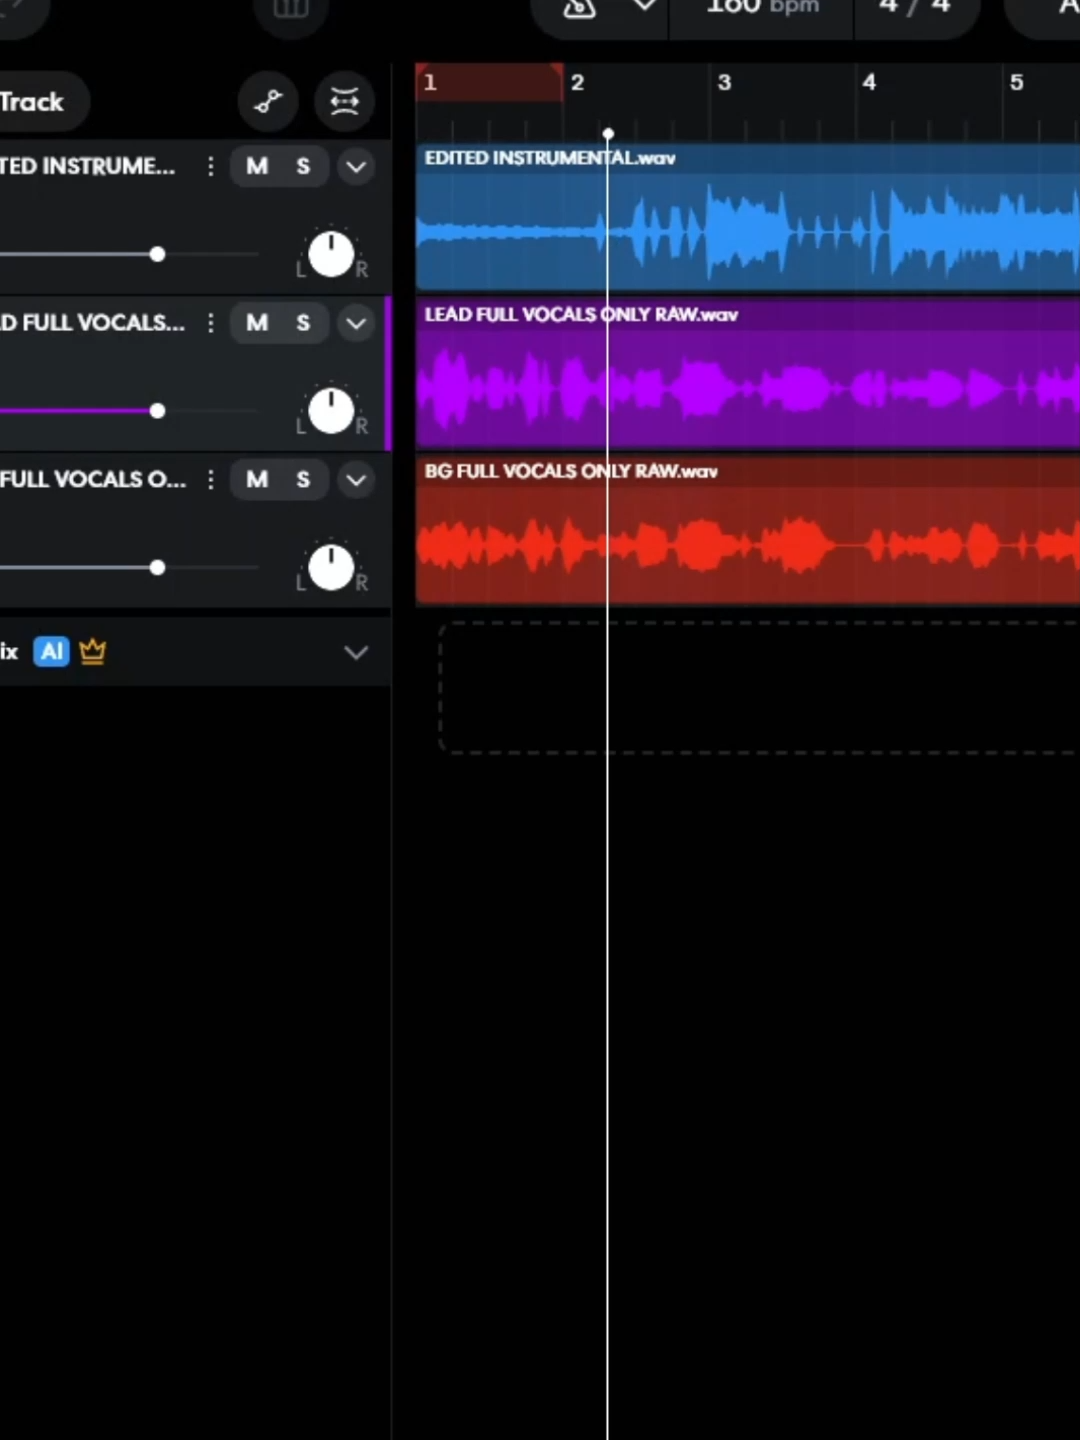This screenshot has height=1440, width=1080.
Task: Click pan knob of LEAD vocals track
Action: (331, 411)
